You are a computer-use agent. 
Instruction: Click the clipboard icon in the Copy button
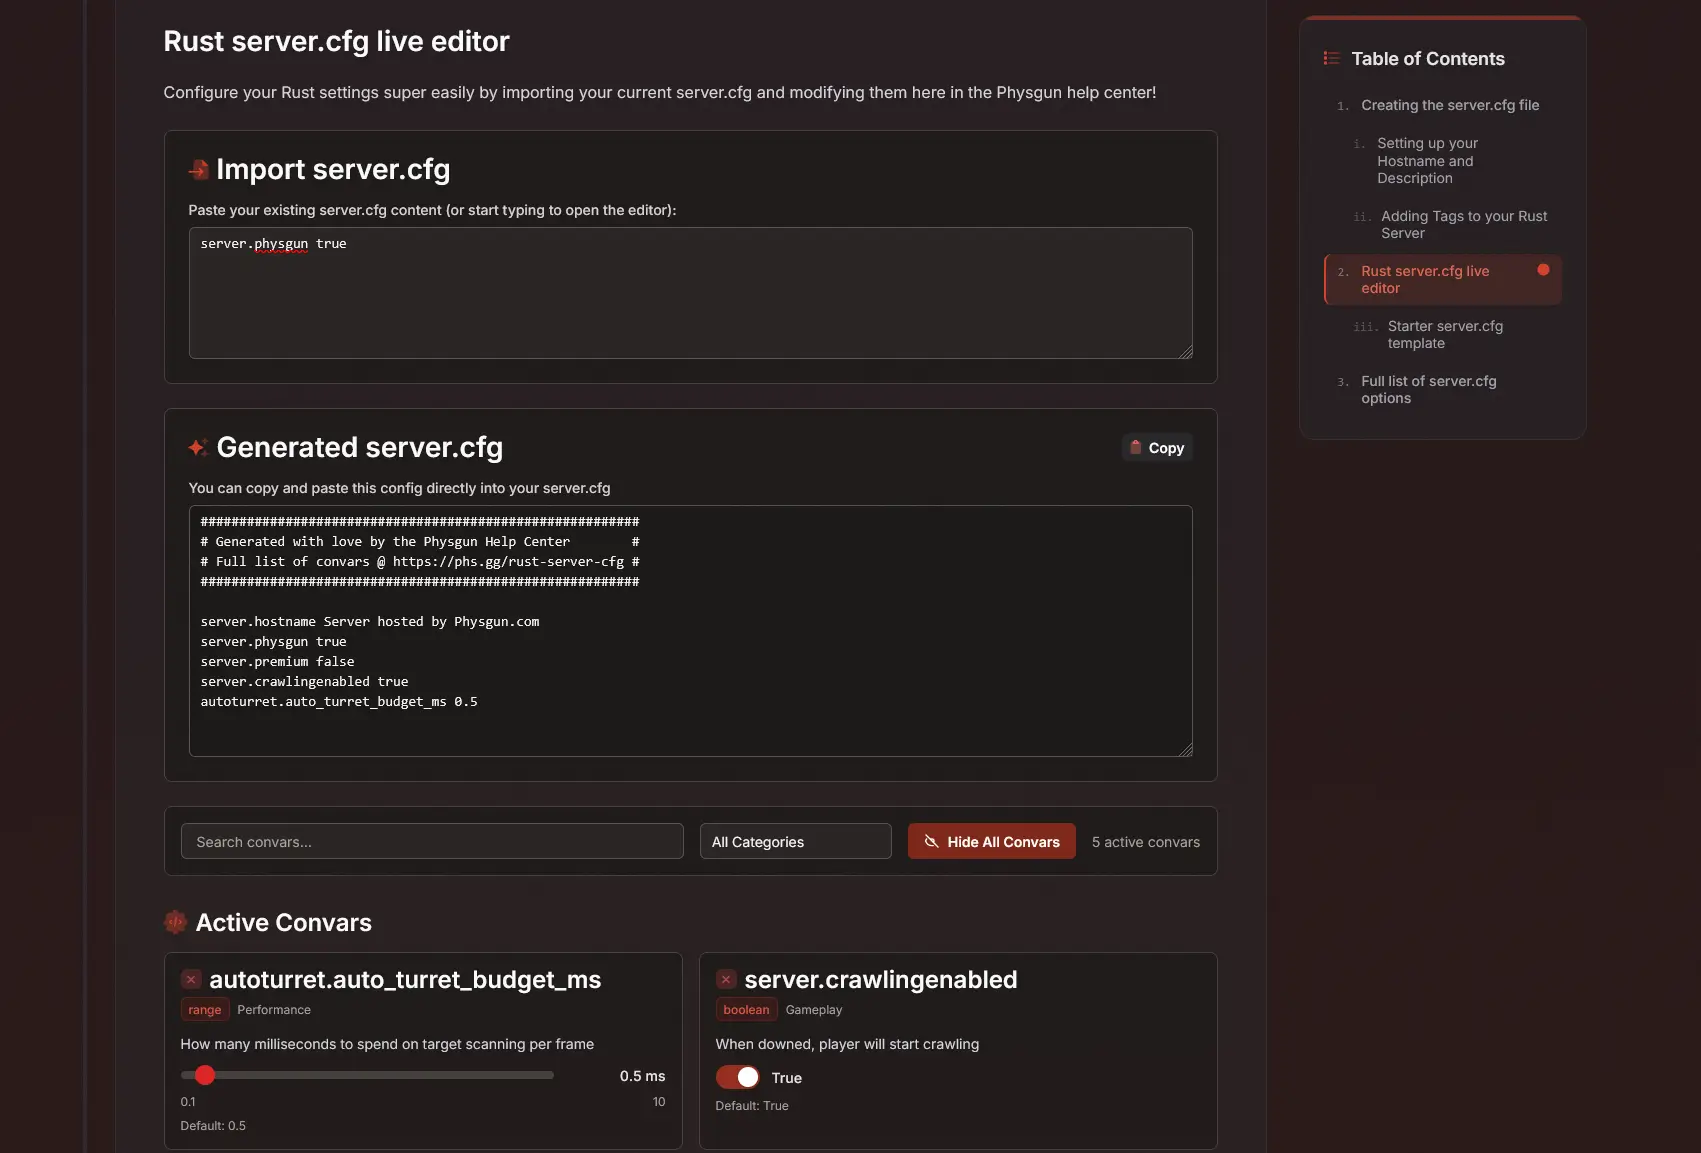point(1137,447)
